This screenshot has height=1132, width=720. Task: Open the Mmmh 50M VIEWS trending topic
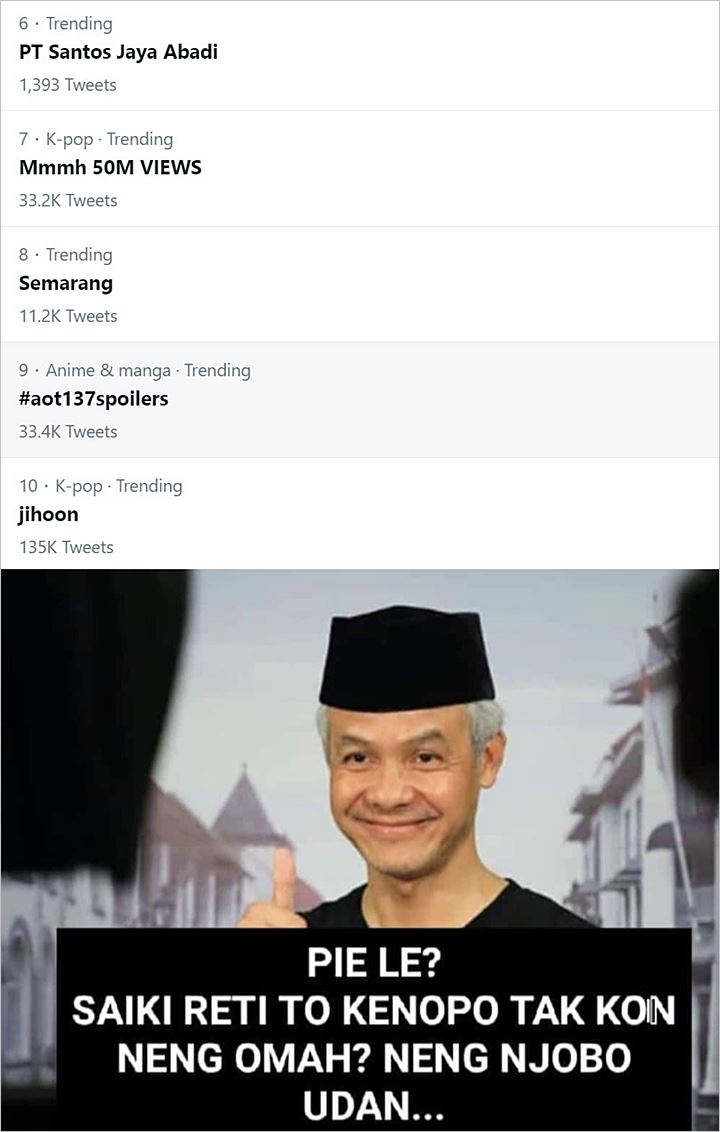tap(110, 168)
